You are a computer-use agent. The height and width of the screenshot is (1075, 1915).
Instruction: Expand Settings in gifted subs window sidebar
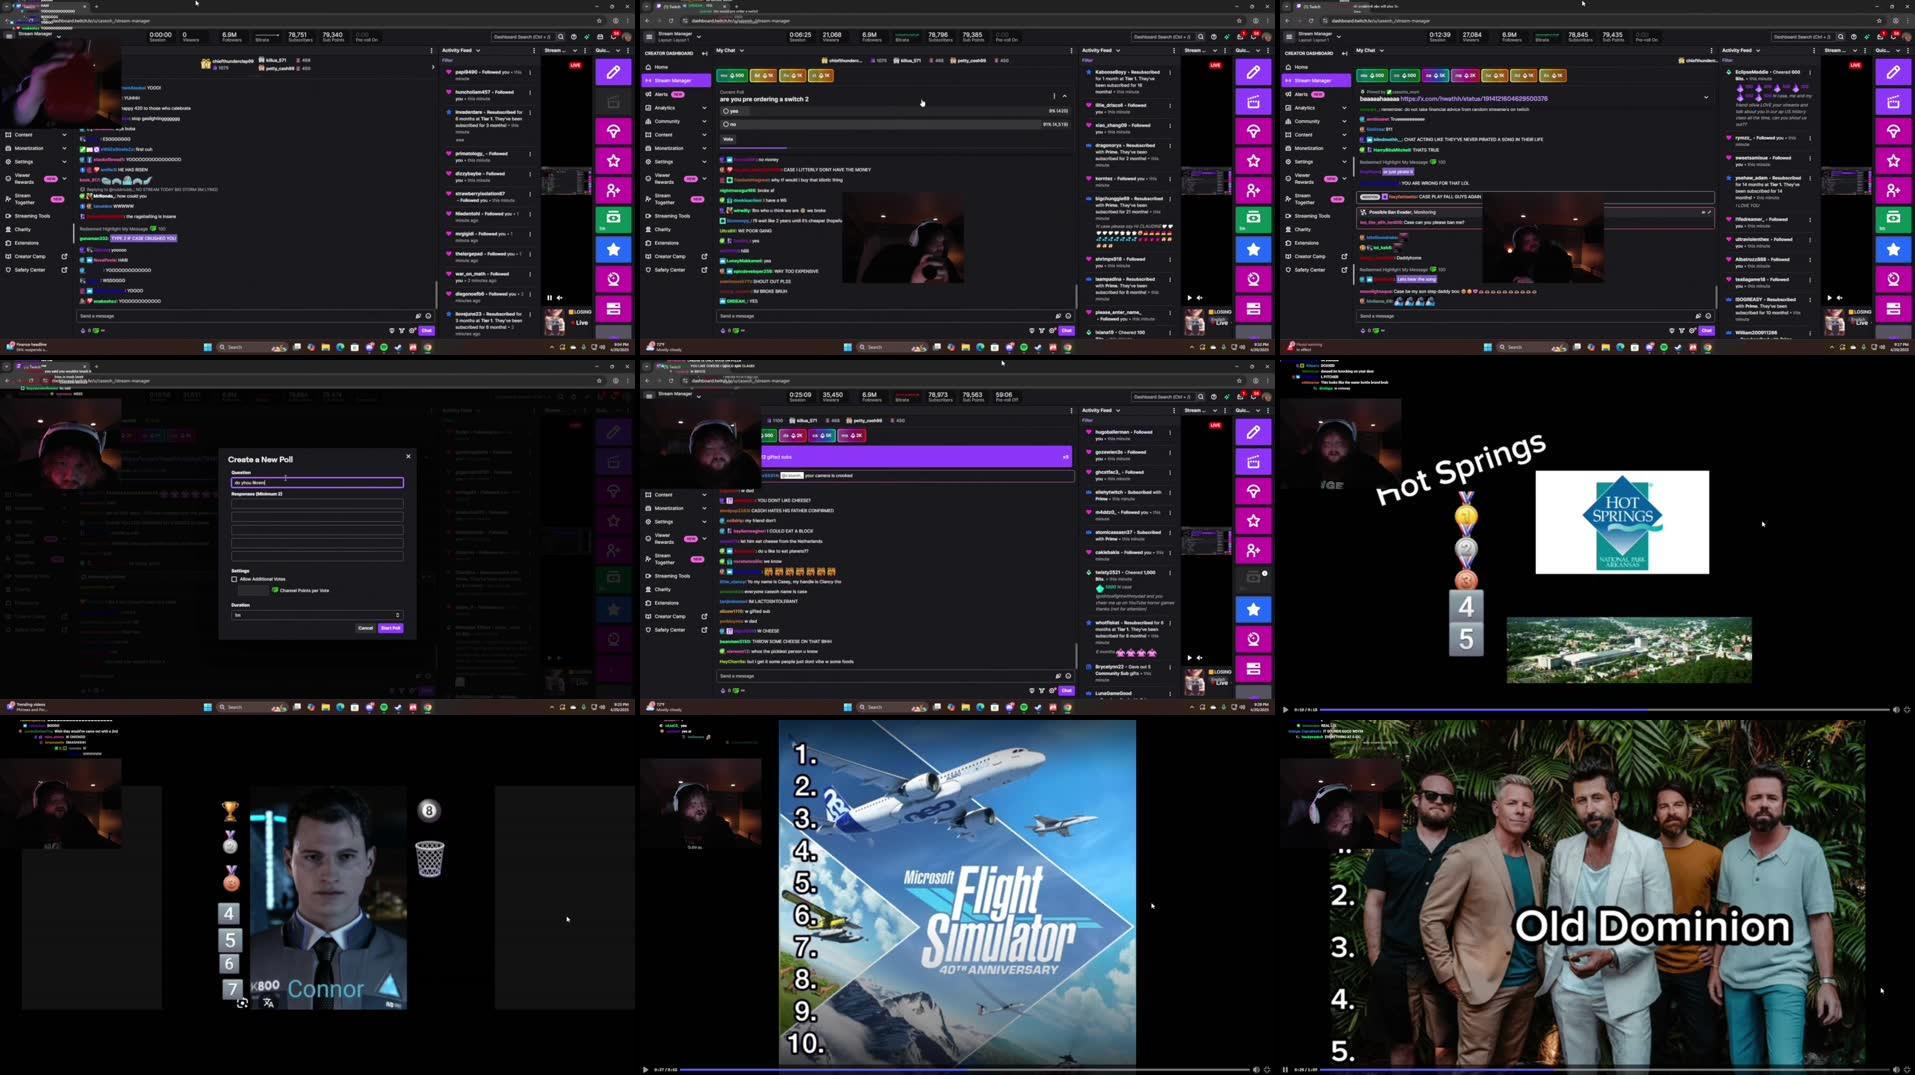click(x=704, y=522)
